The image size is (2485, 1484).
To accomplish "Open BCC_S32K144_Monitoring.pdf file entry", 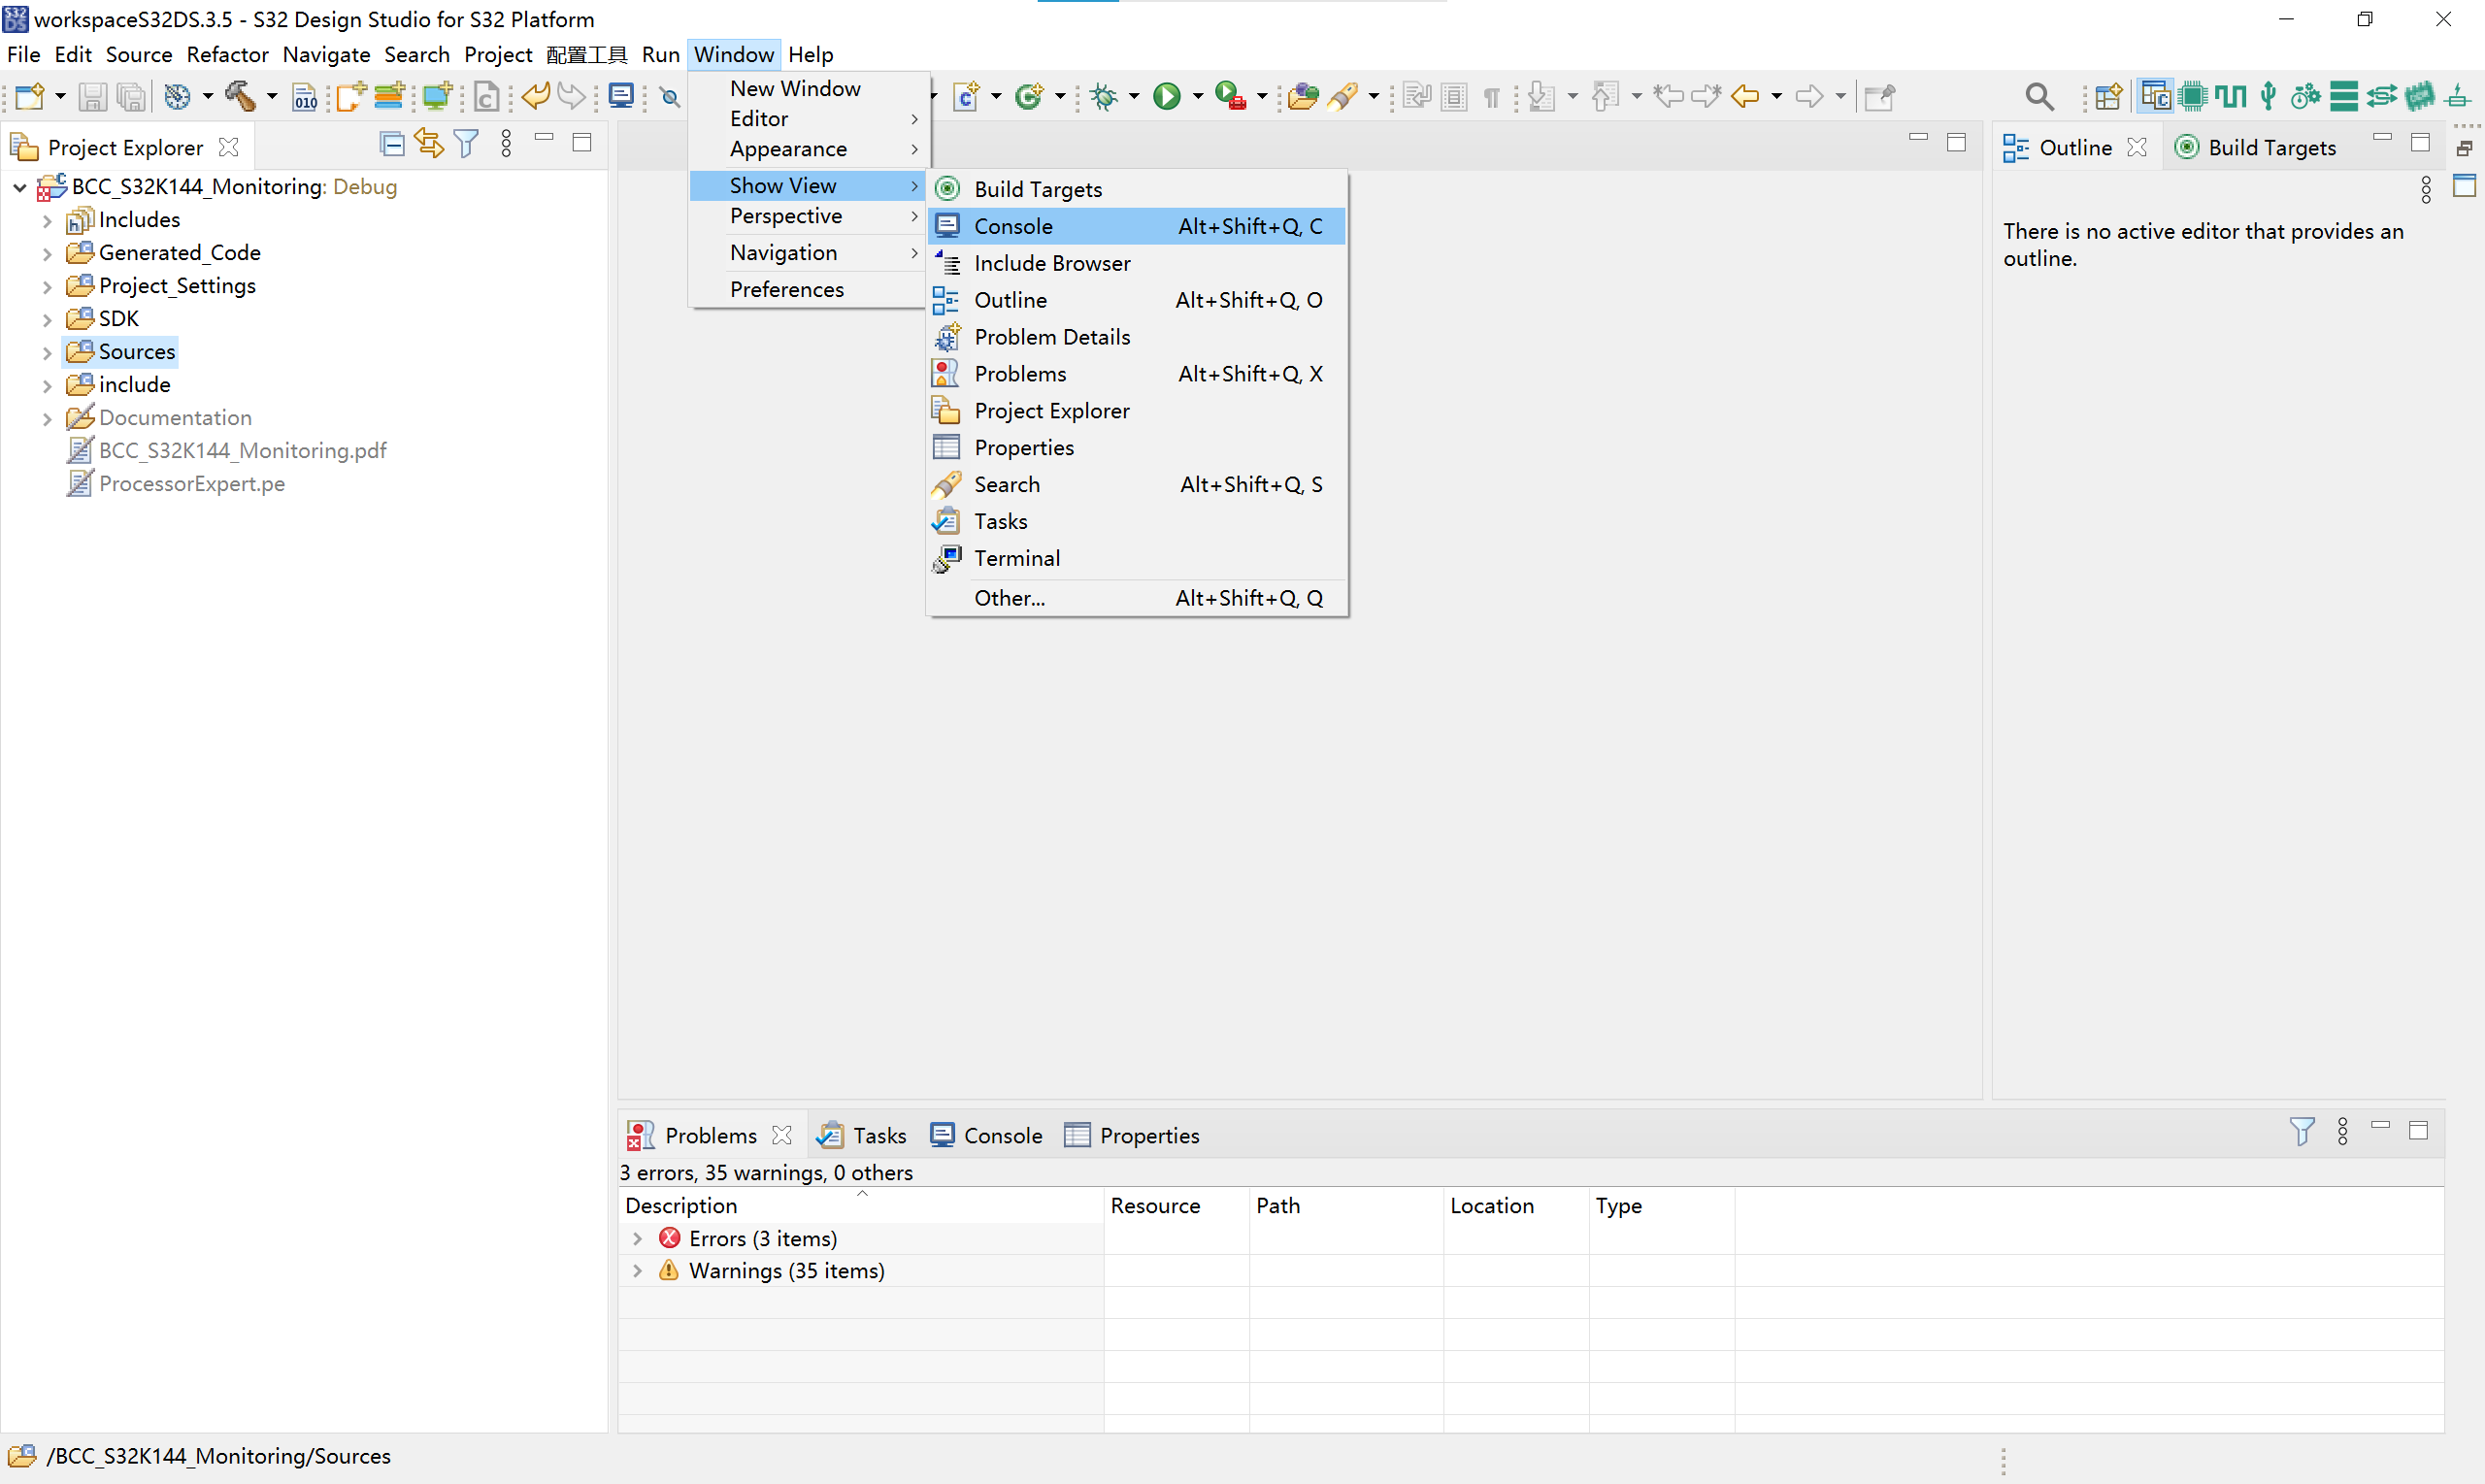I will coord(242,451).
